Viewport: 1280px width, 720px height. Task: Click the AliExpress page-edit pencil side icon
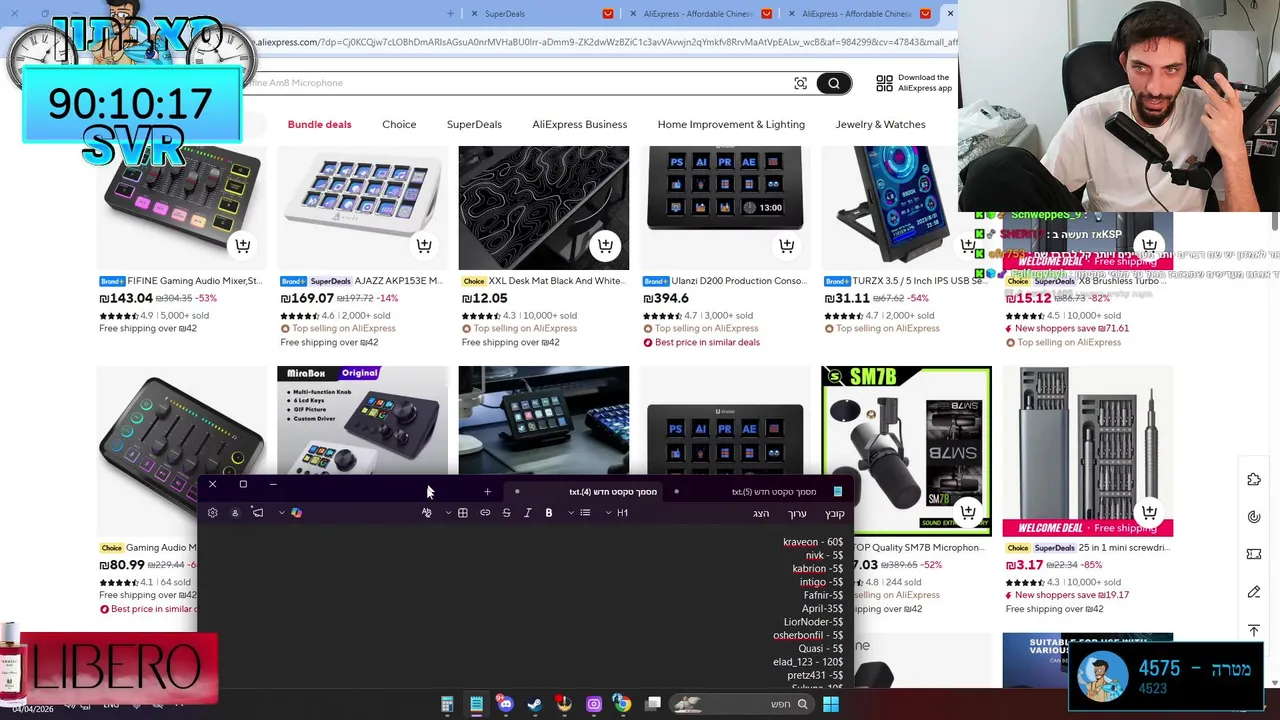tap(1254, 592)
